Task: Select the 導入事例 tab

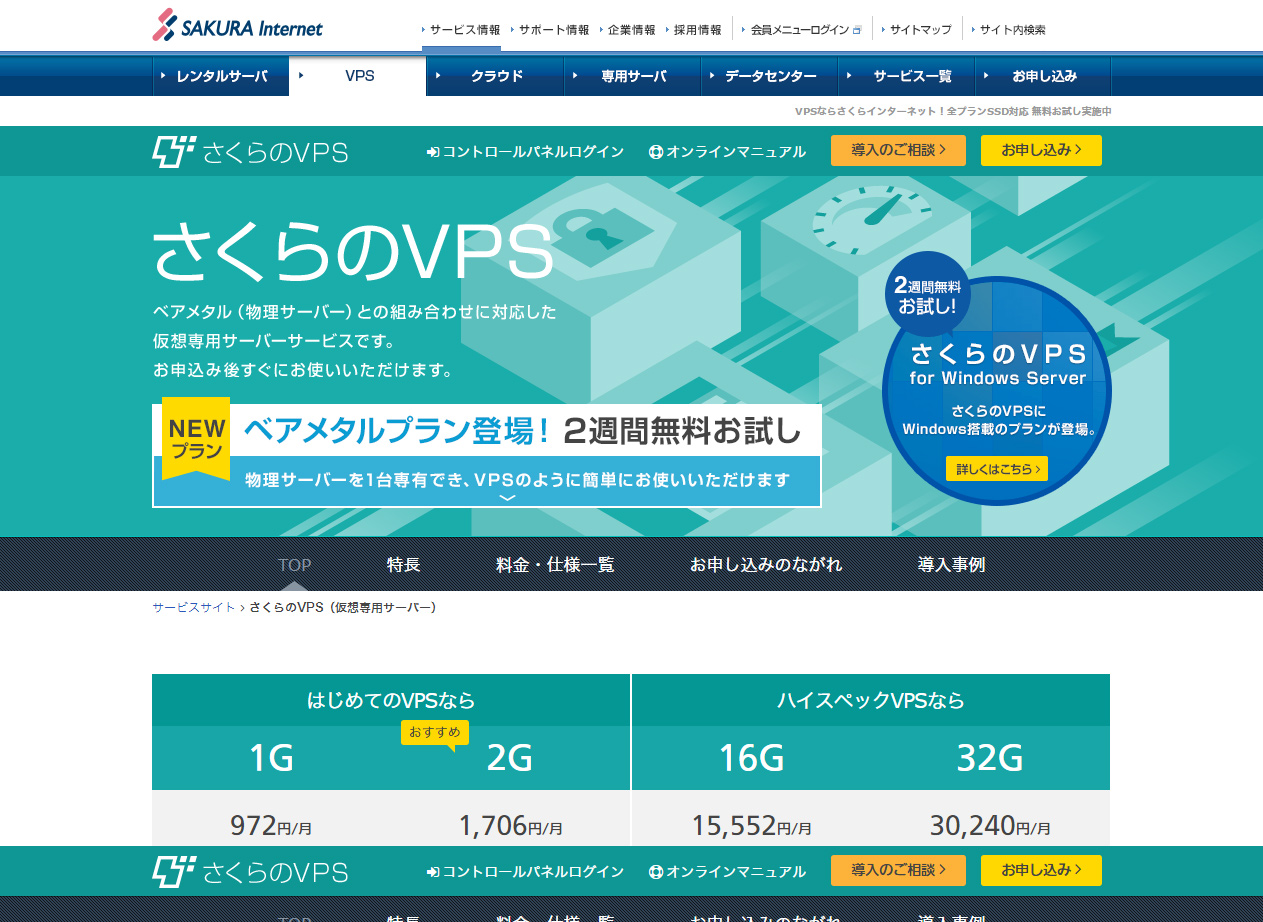Action: (x=952, y=565)
